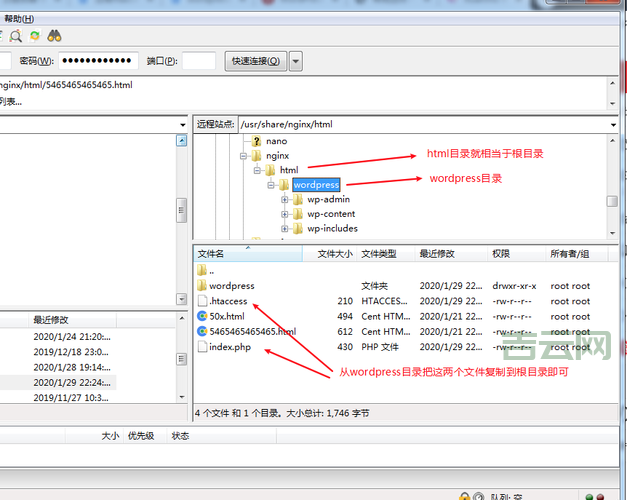The height and width of the screenshot is (500, 627).
Task: Focus the password (密码) field
Action: [98, 61]
